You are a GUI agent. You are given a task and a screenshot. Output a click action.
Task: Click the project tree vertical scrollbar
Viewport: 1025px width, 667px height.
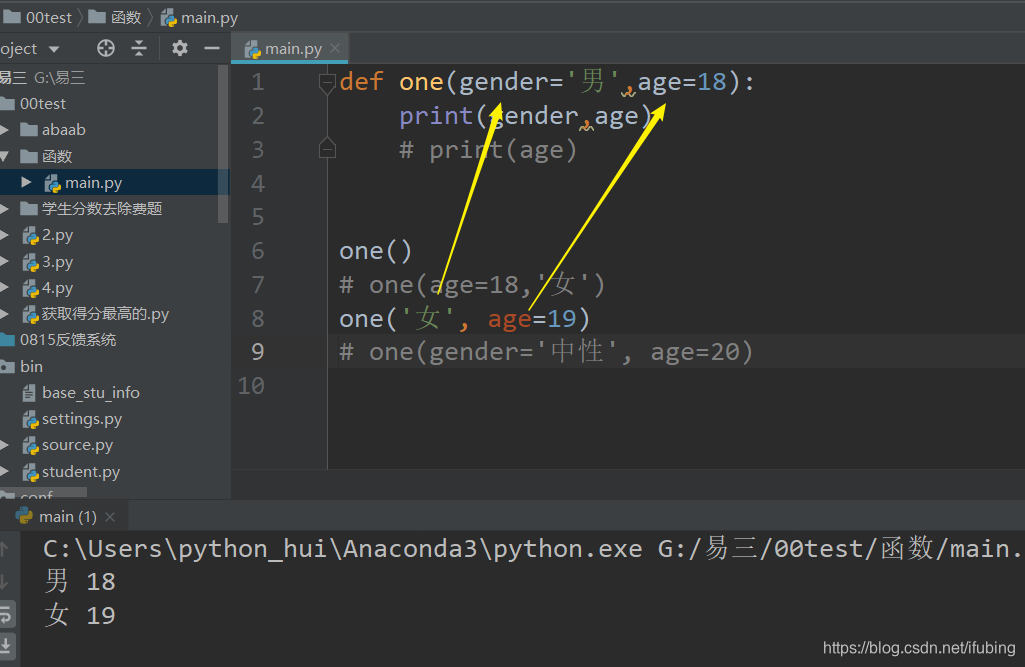[x=223, y=144]
